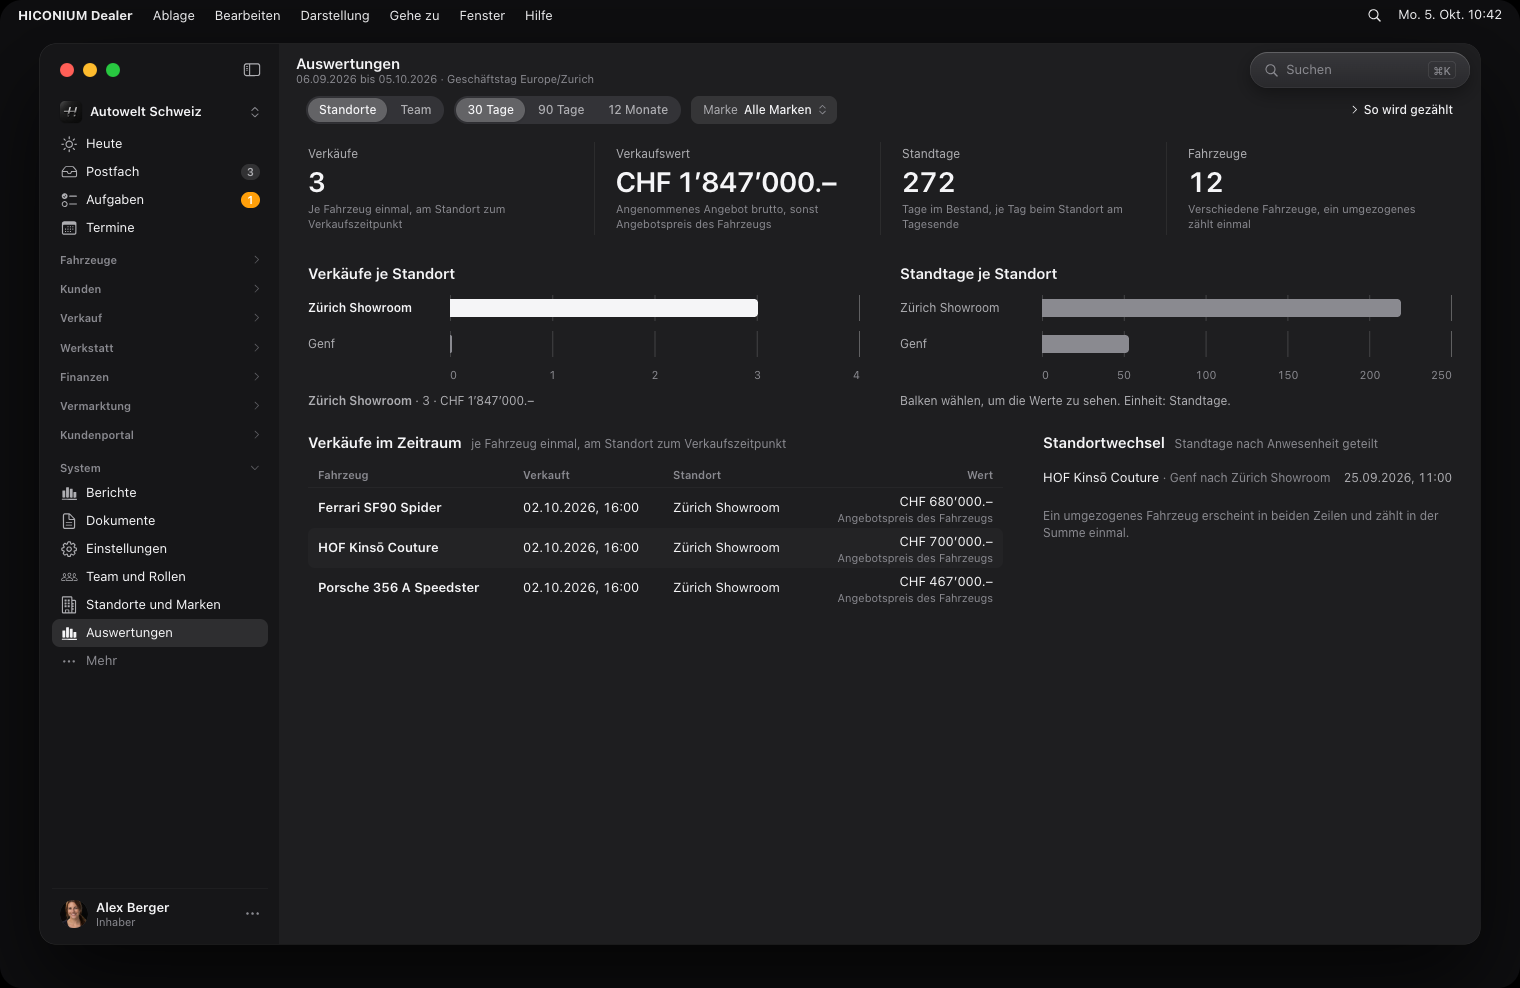Open the Autowelt Schweiz dealer switcher
This screenshot has height=988, width=1520.
click(160, 111)
